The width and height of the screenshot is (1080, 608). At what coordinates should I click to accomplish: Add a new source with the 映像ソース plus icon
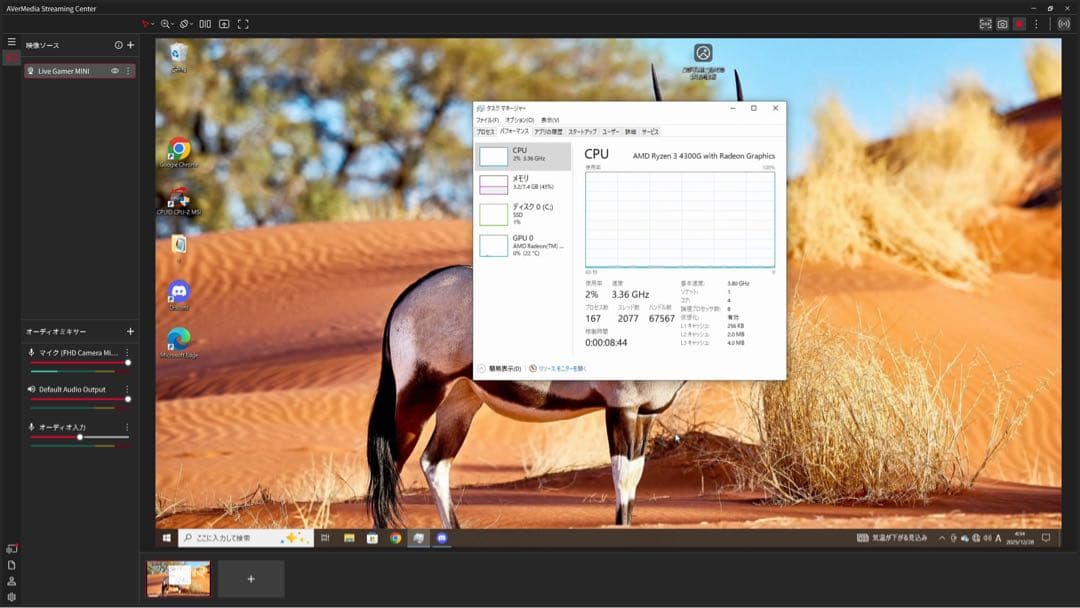131,44
